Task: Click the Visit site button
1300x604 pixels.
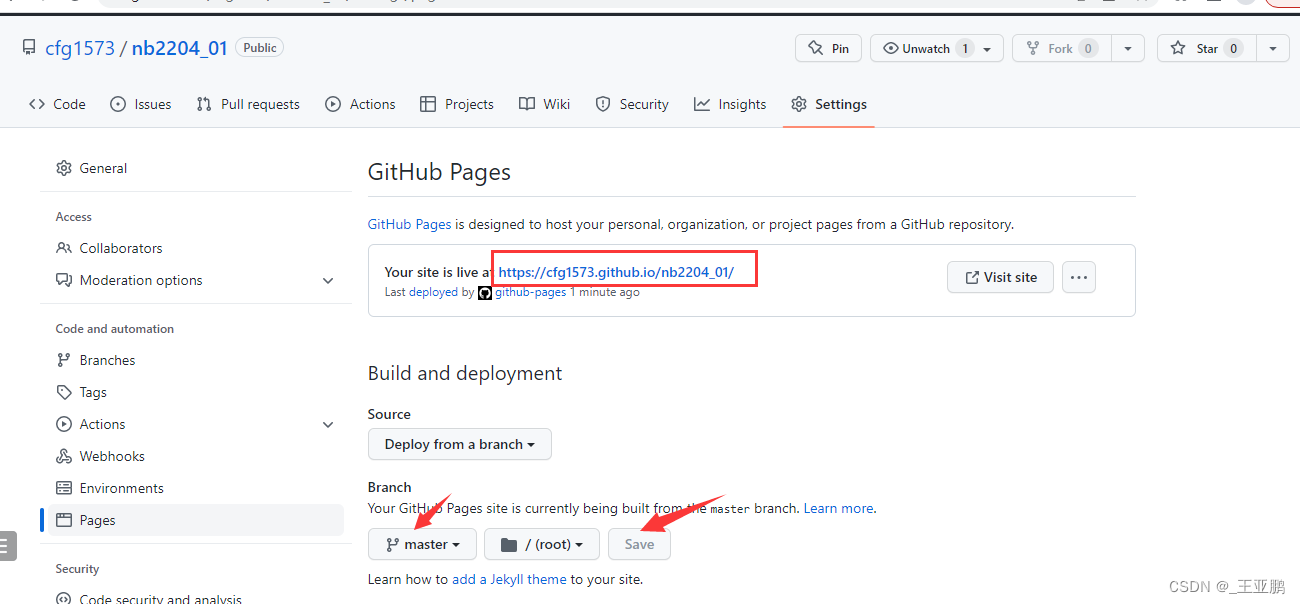Action: pos(1000,277)
